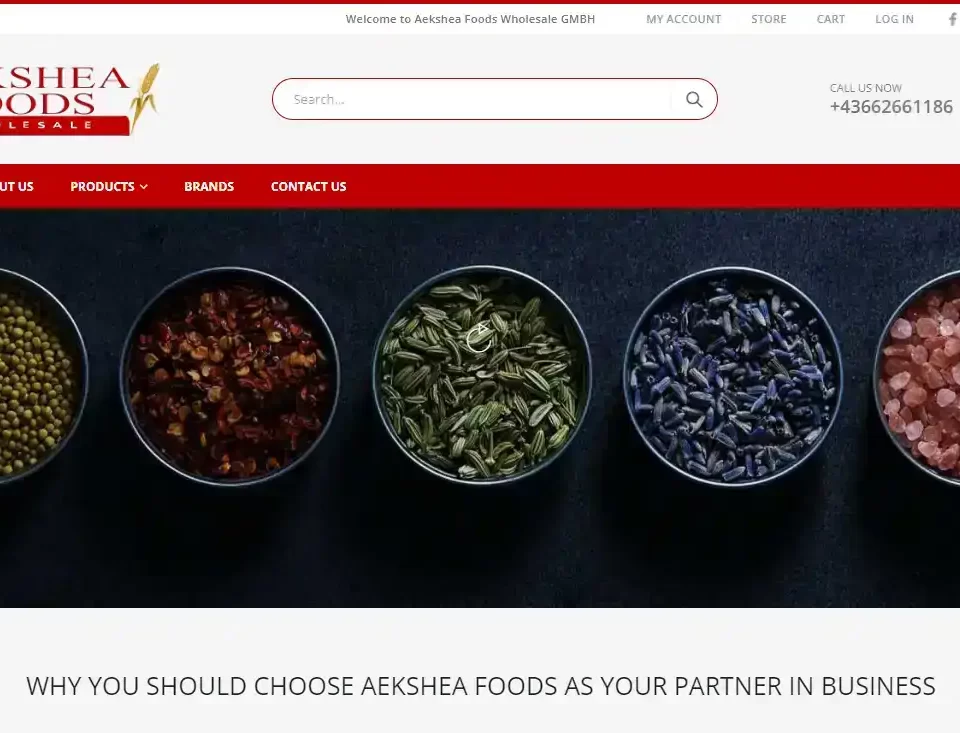Image resolution: width=960 pixels, height=733 pixels.
Task: Click the Log In link
Action: (894, 19)
